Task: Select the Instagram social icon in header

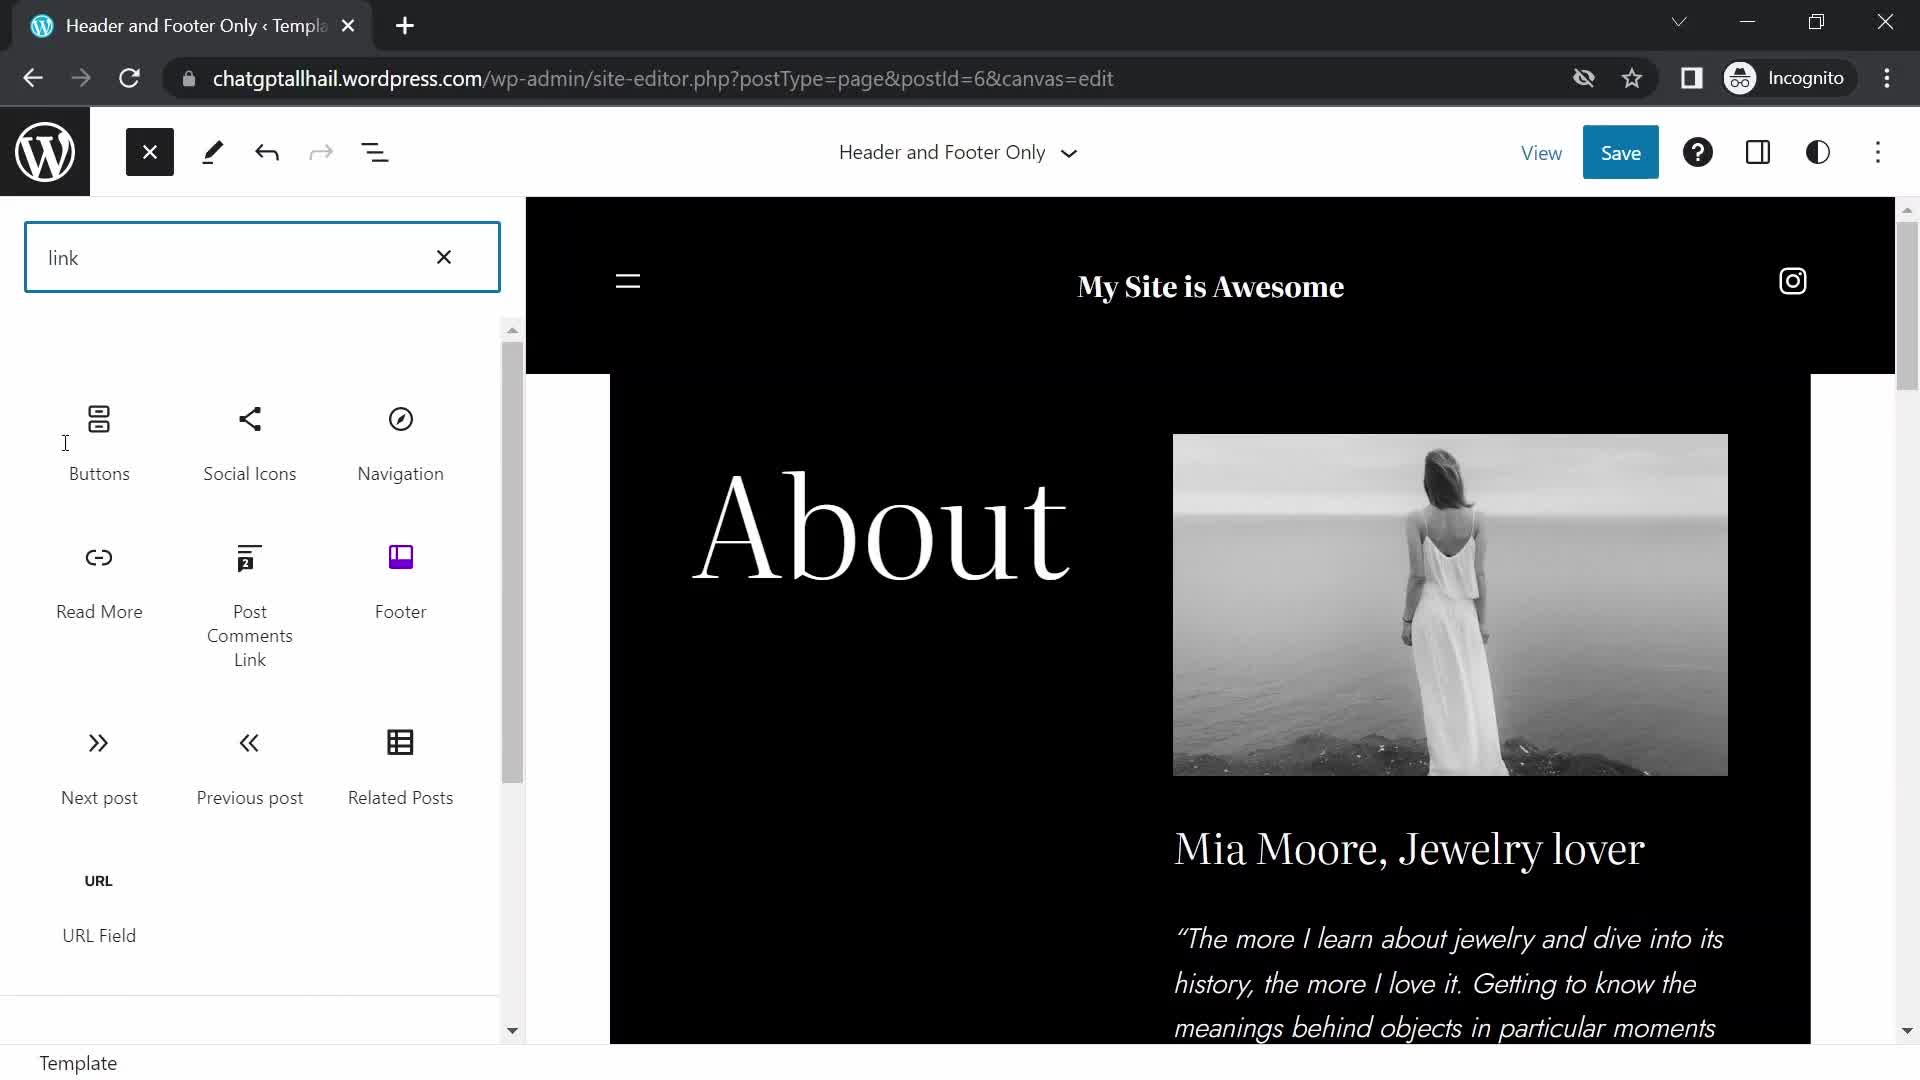Action: pyautogui.click(x=1792, y=281)
